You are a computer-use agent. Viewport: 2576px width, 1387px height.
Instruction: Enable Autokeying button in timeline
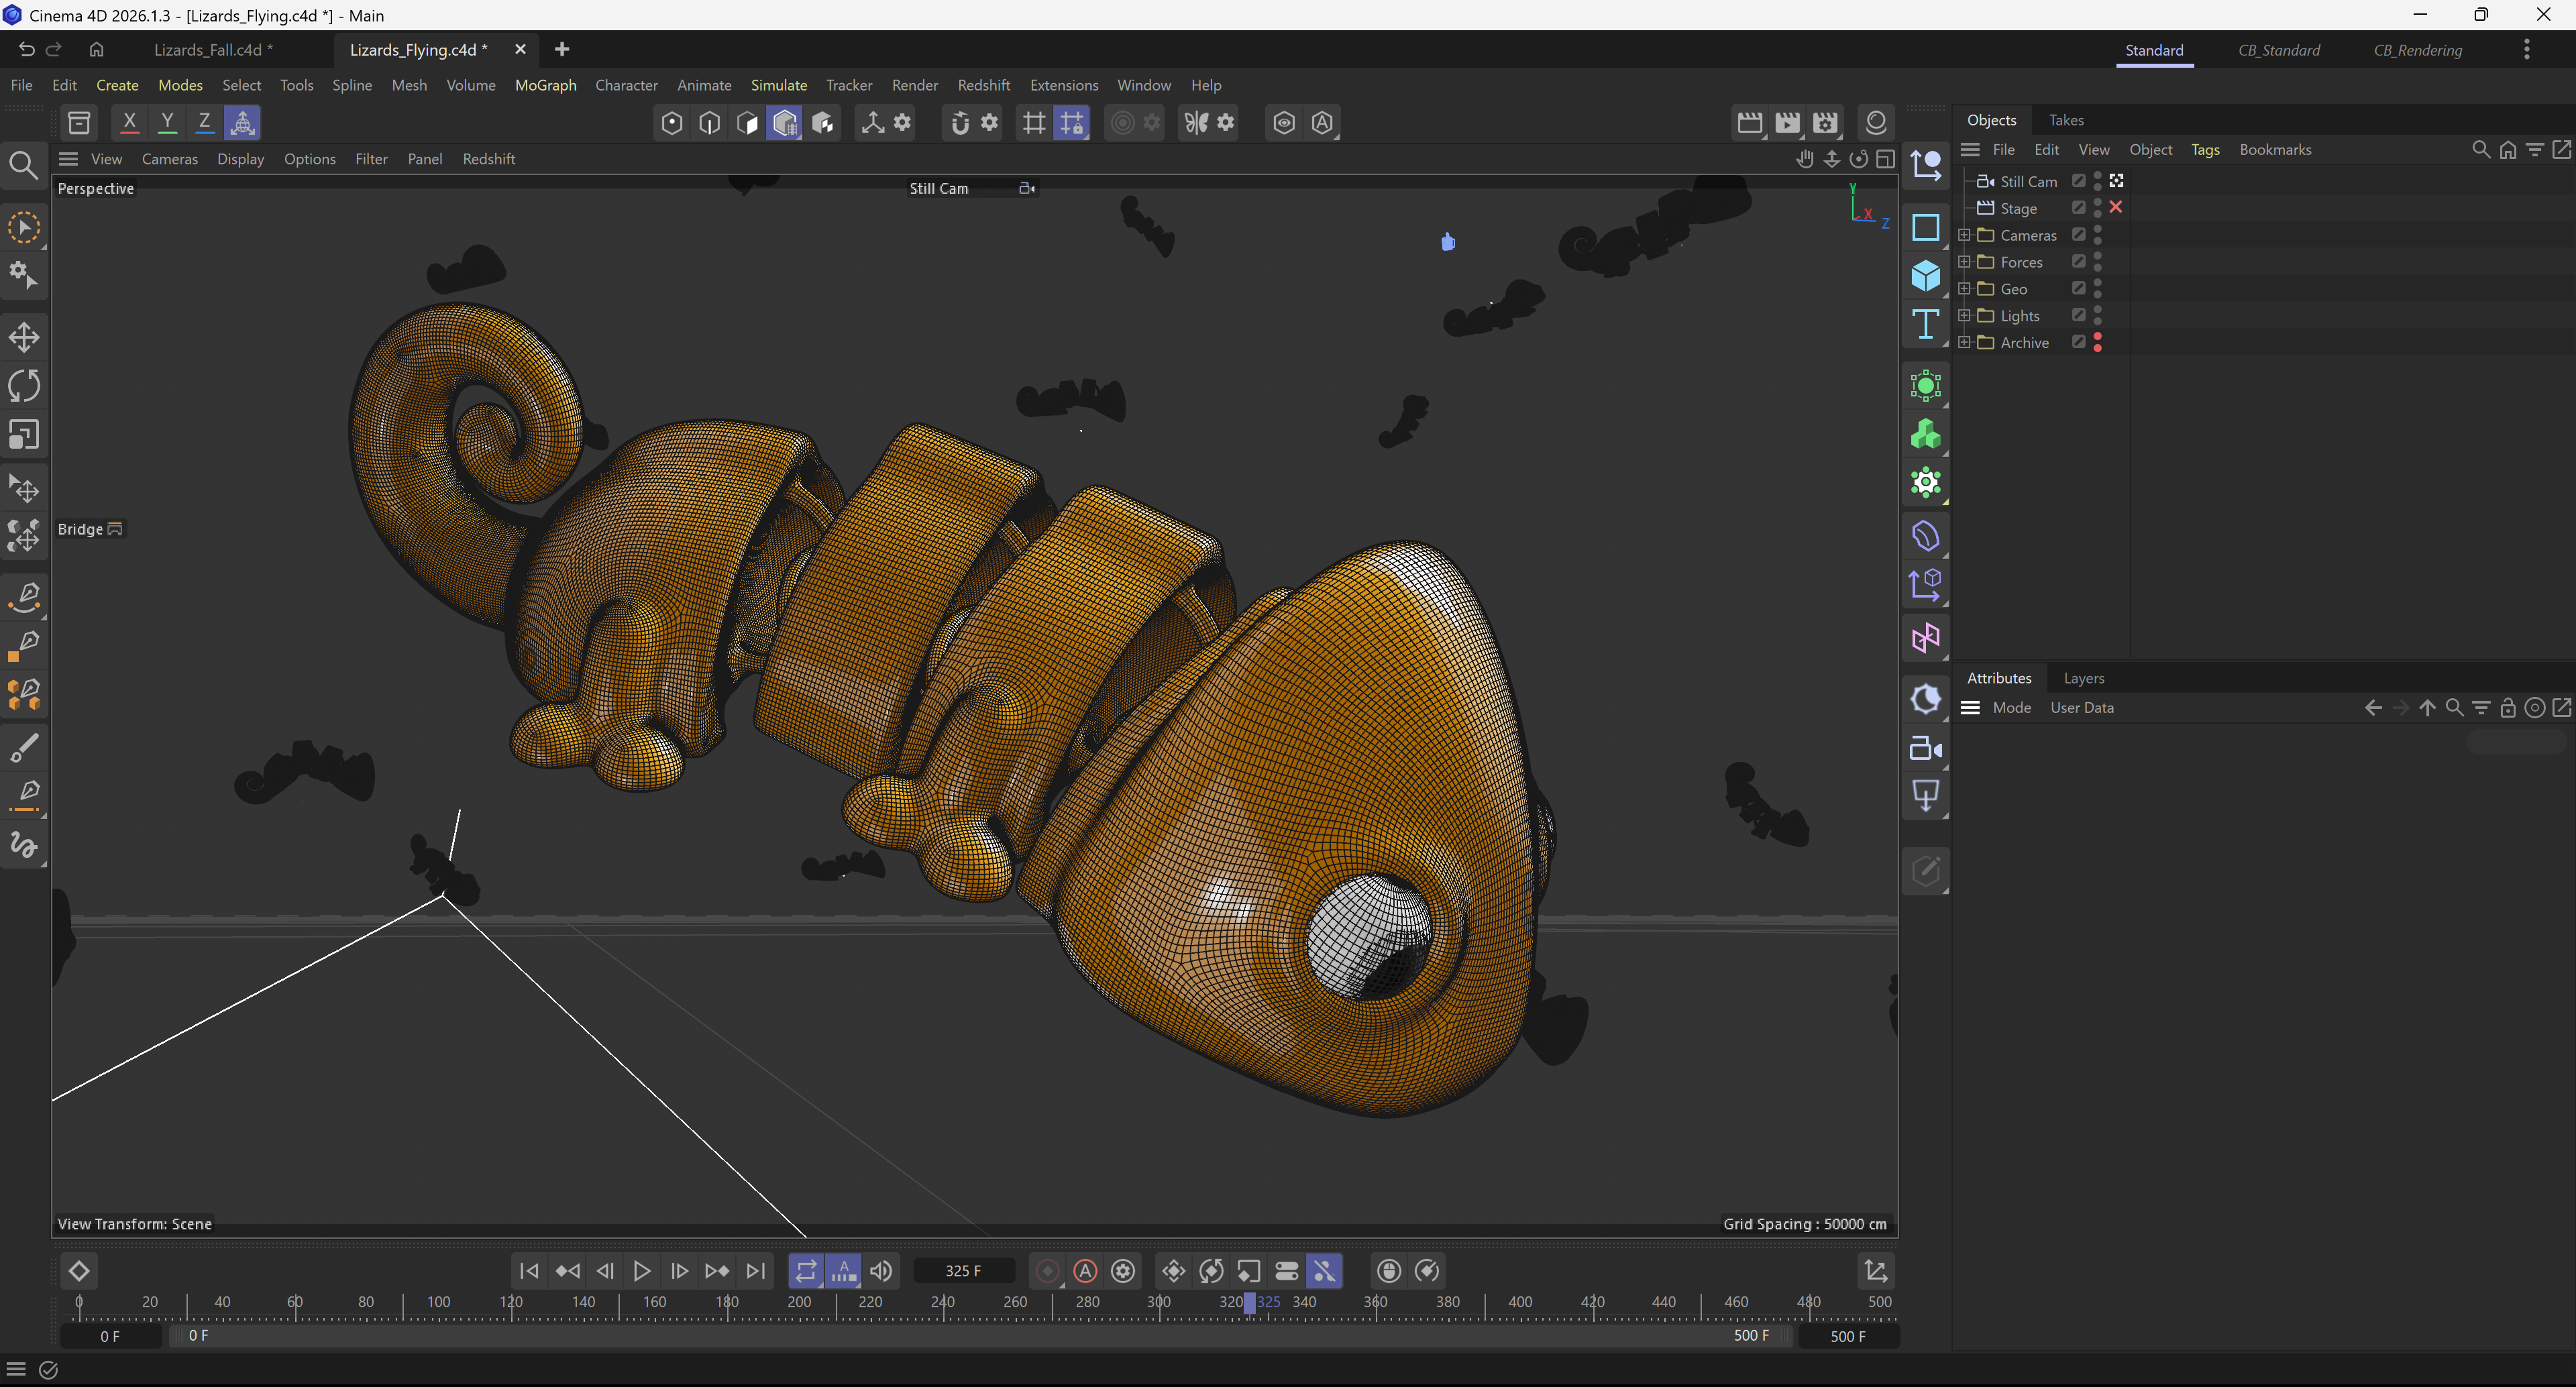point(1085,1271)
